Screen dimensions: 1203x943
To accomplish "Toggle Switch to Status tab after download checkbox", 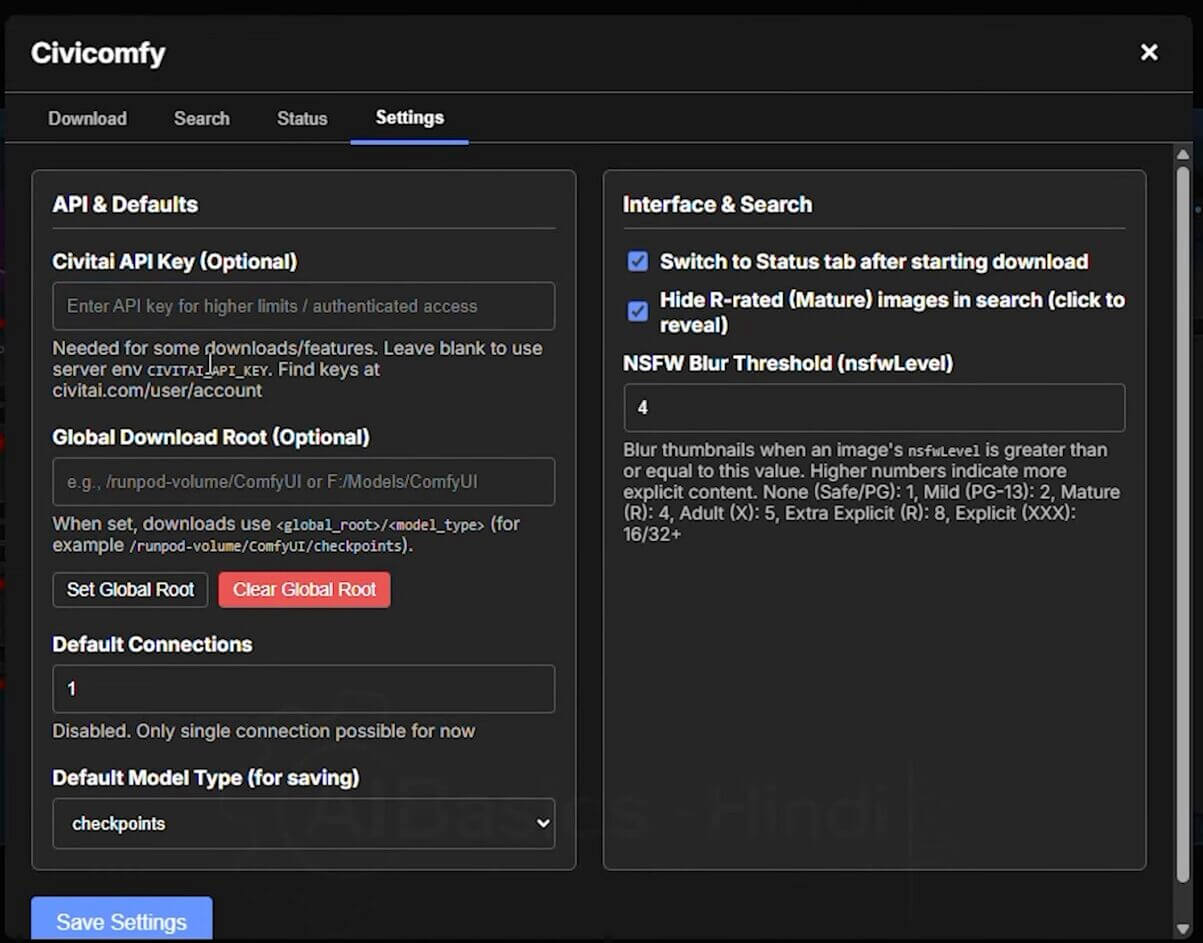I will coord(637,261).
